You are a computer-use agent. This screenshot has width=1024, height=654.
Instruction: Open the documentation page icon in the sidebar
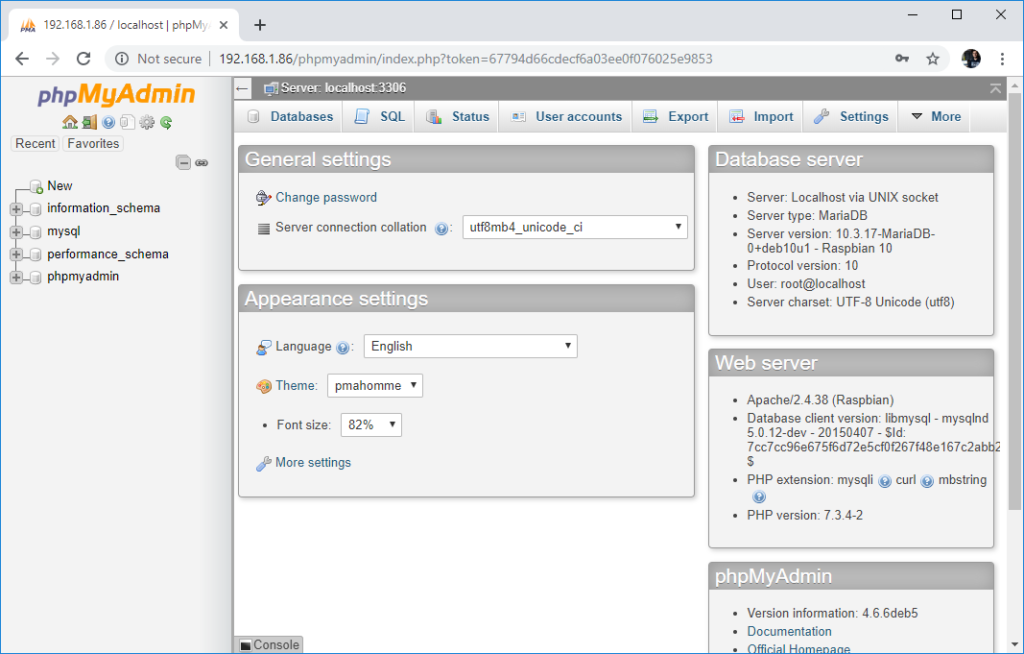click(x=127, y=122)
